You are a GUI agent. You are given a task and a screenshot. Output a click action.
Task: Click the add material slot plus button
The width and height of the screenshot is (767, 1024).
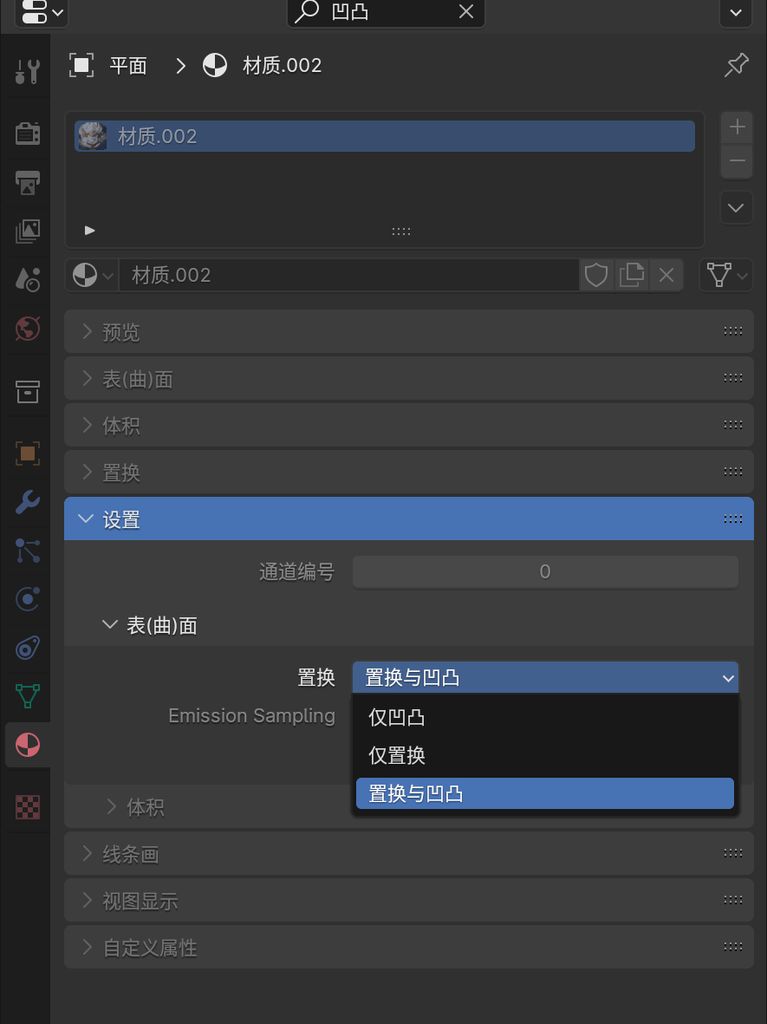[737, 127]
